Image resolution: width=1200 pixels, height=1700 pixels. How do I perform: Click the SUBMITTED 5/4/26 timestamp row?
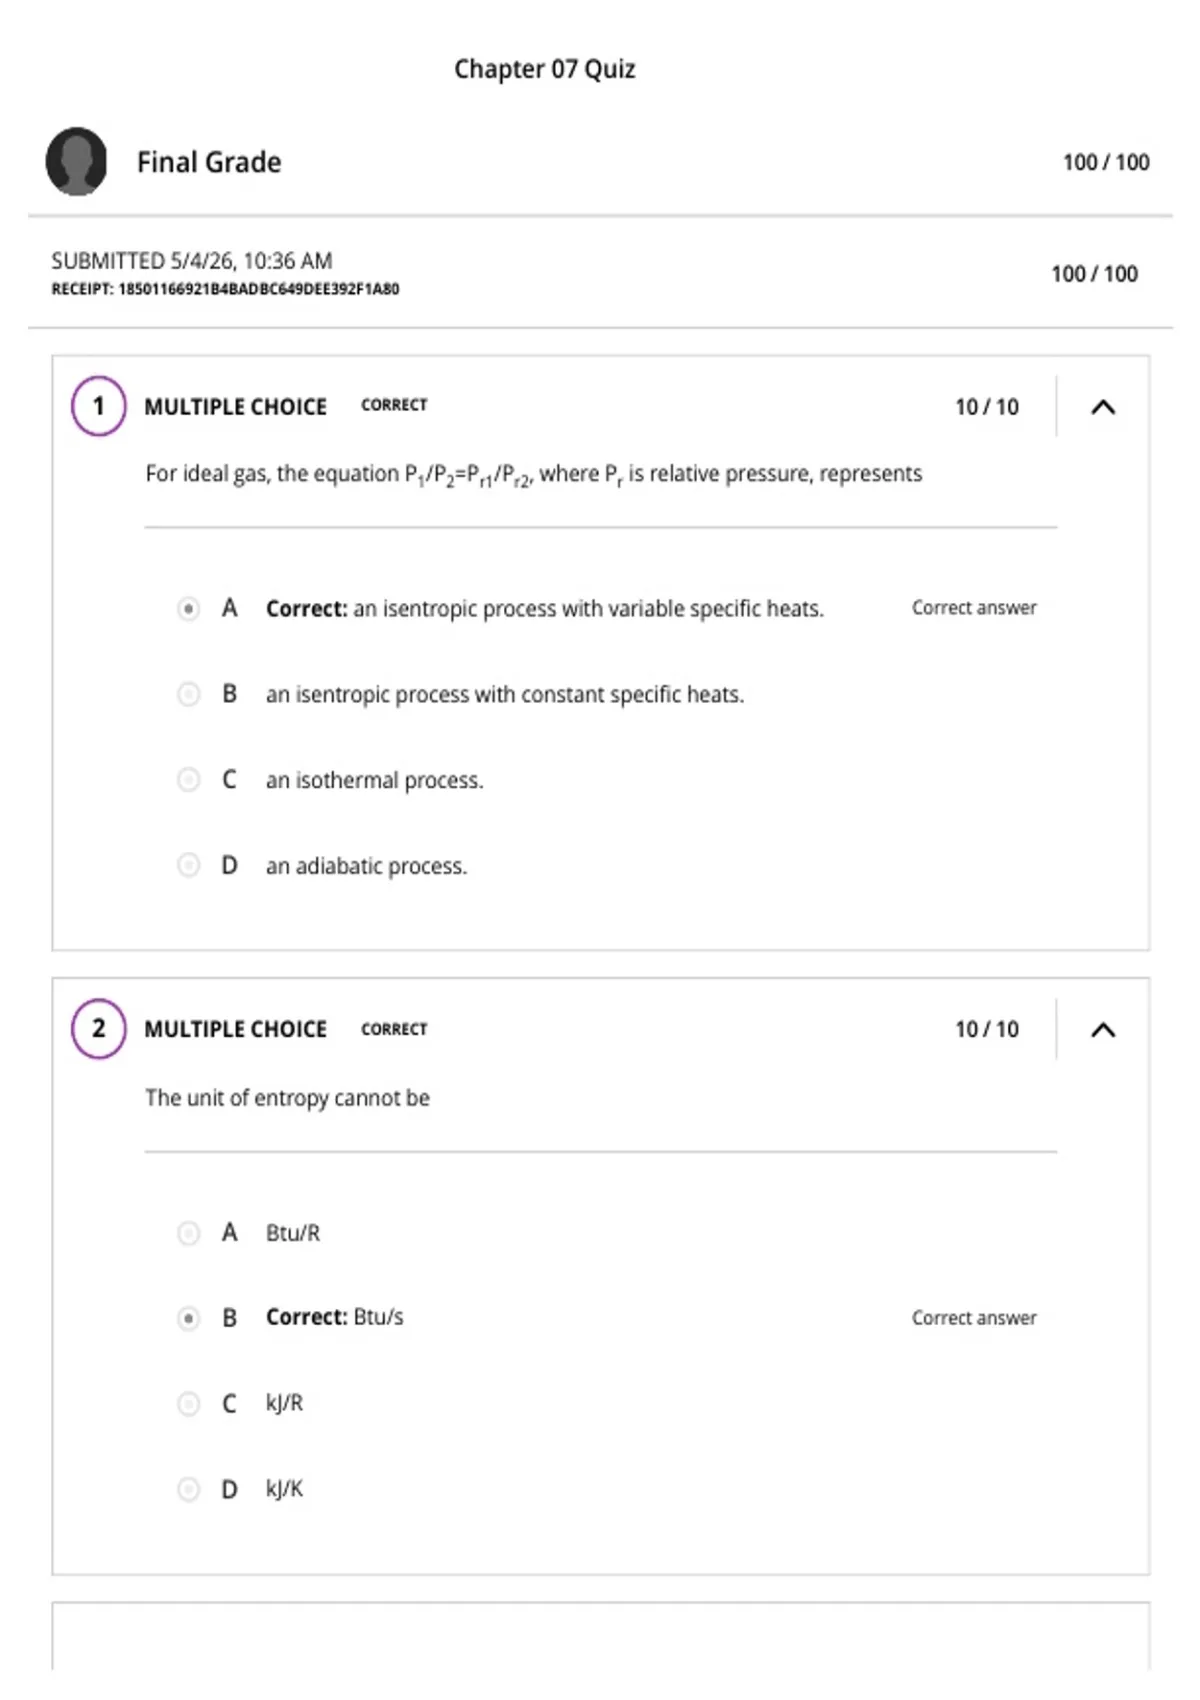pyautogui.click(x=192, y=261)
